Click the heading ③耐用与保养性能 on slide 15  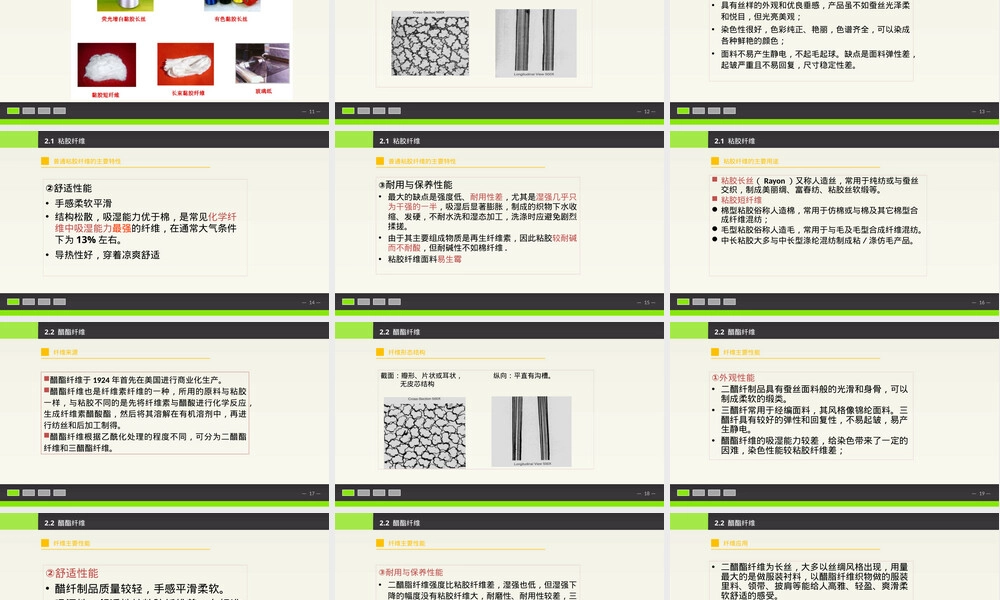[415, 185]
